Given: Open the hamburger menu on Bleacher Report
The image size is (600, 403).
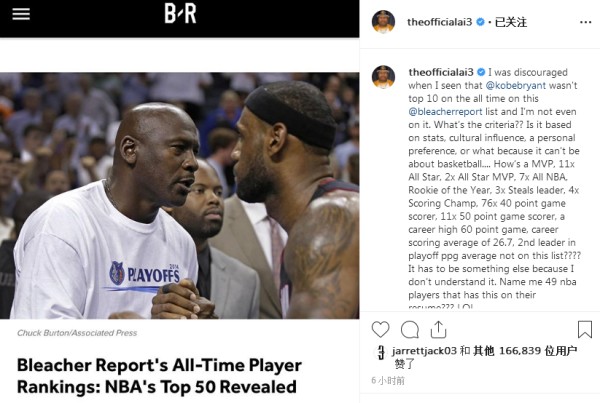Looking at the screenshot, I should coord(21,14).
